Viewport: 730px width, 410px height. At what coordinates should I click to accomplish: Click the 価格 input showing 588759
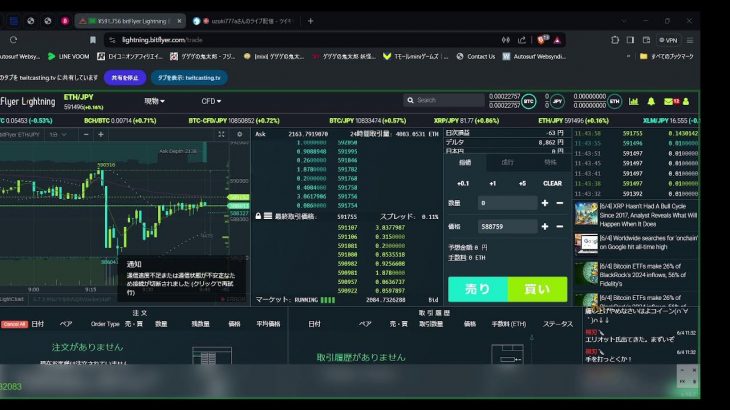(507, 227)
